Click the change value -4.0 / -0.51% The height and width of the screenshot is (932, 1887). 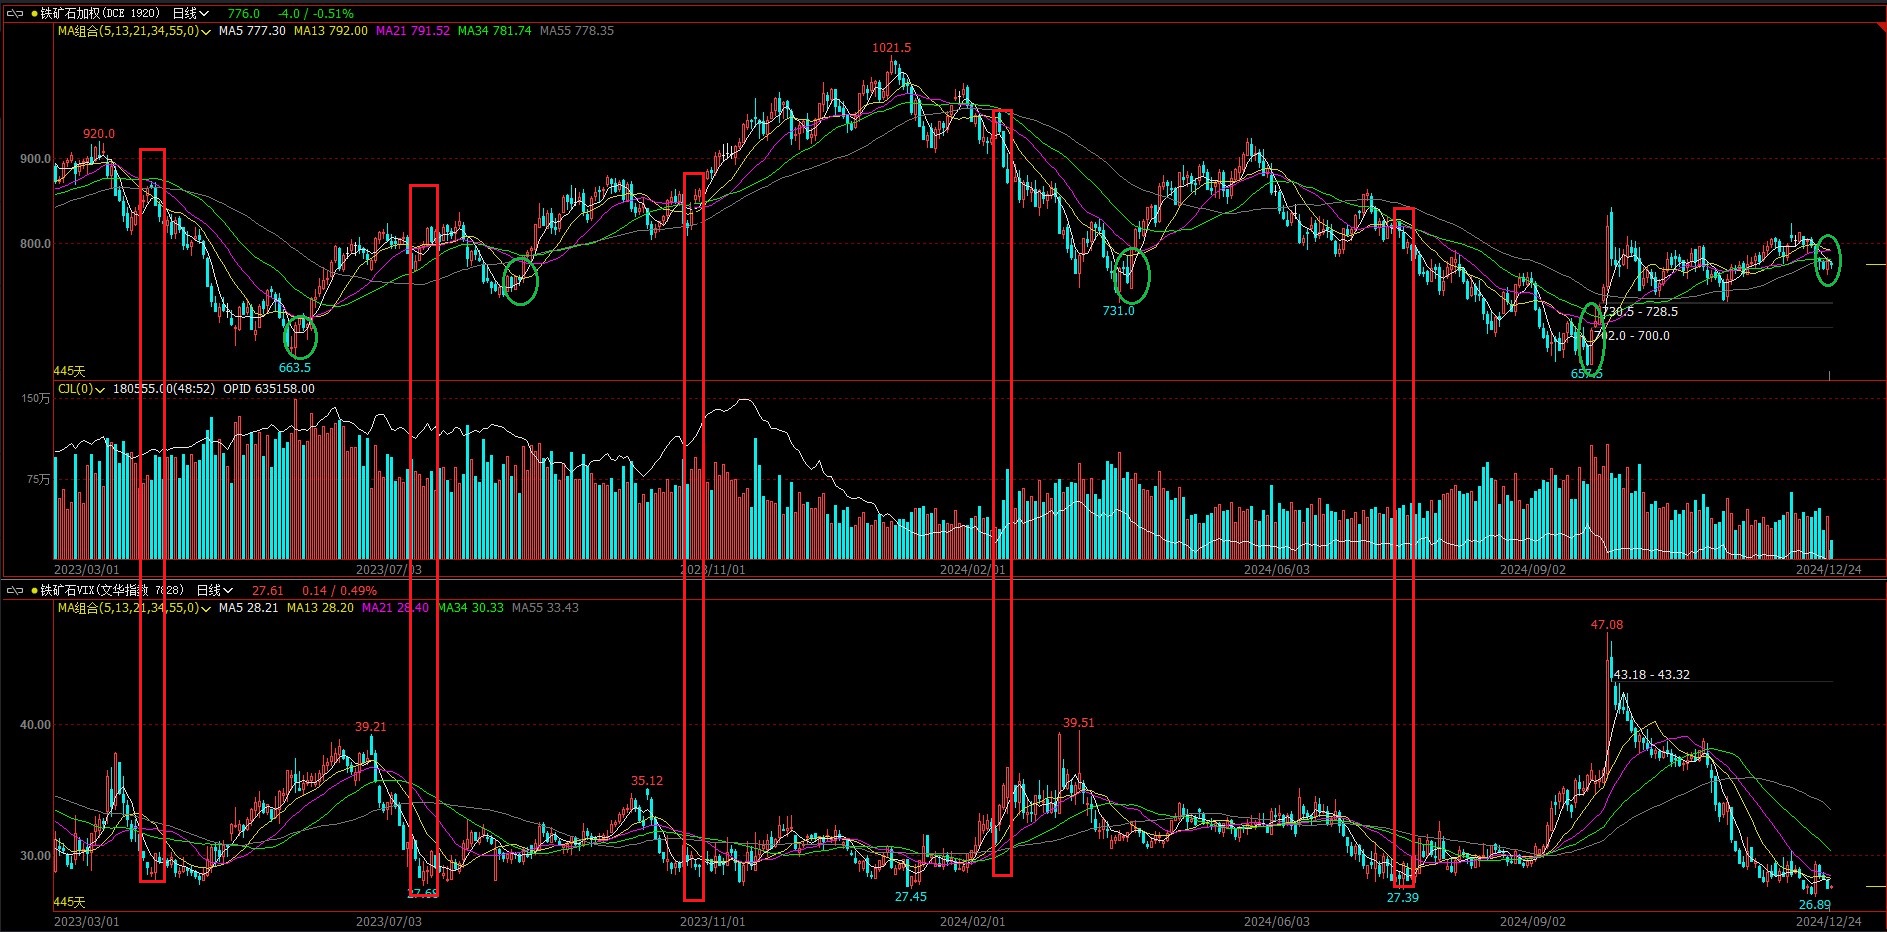[x=316, y=14]
